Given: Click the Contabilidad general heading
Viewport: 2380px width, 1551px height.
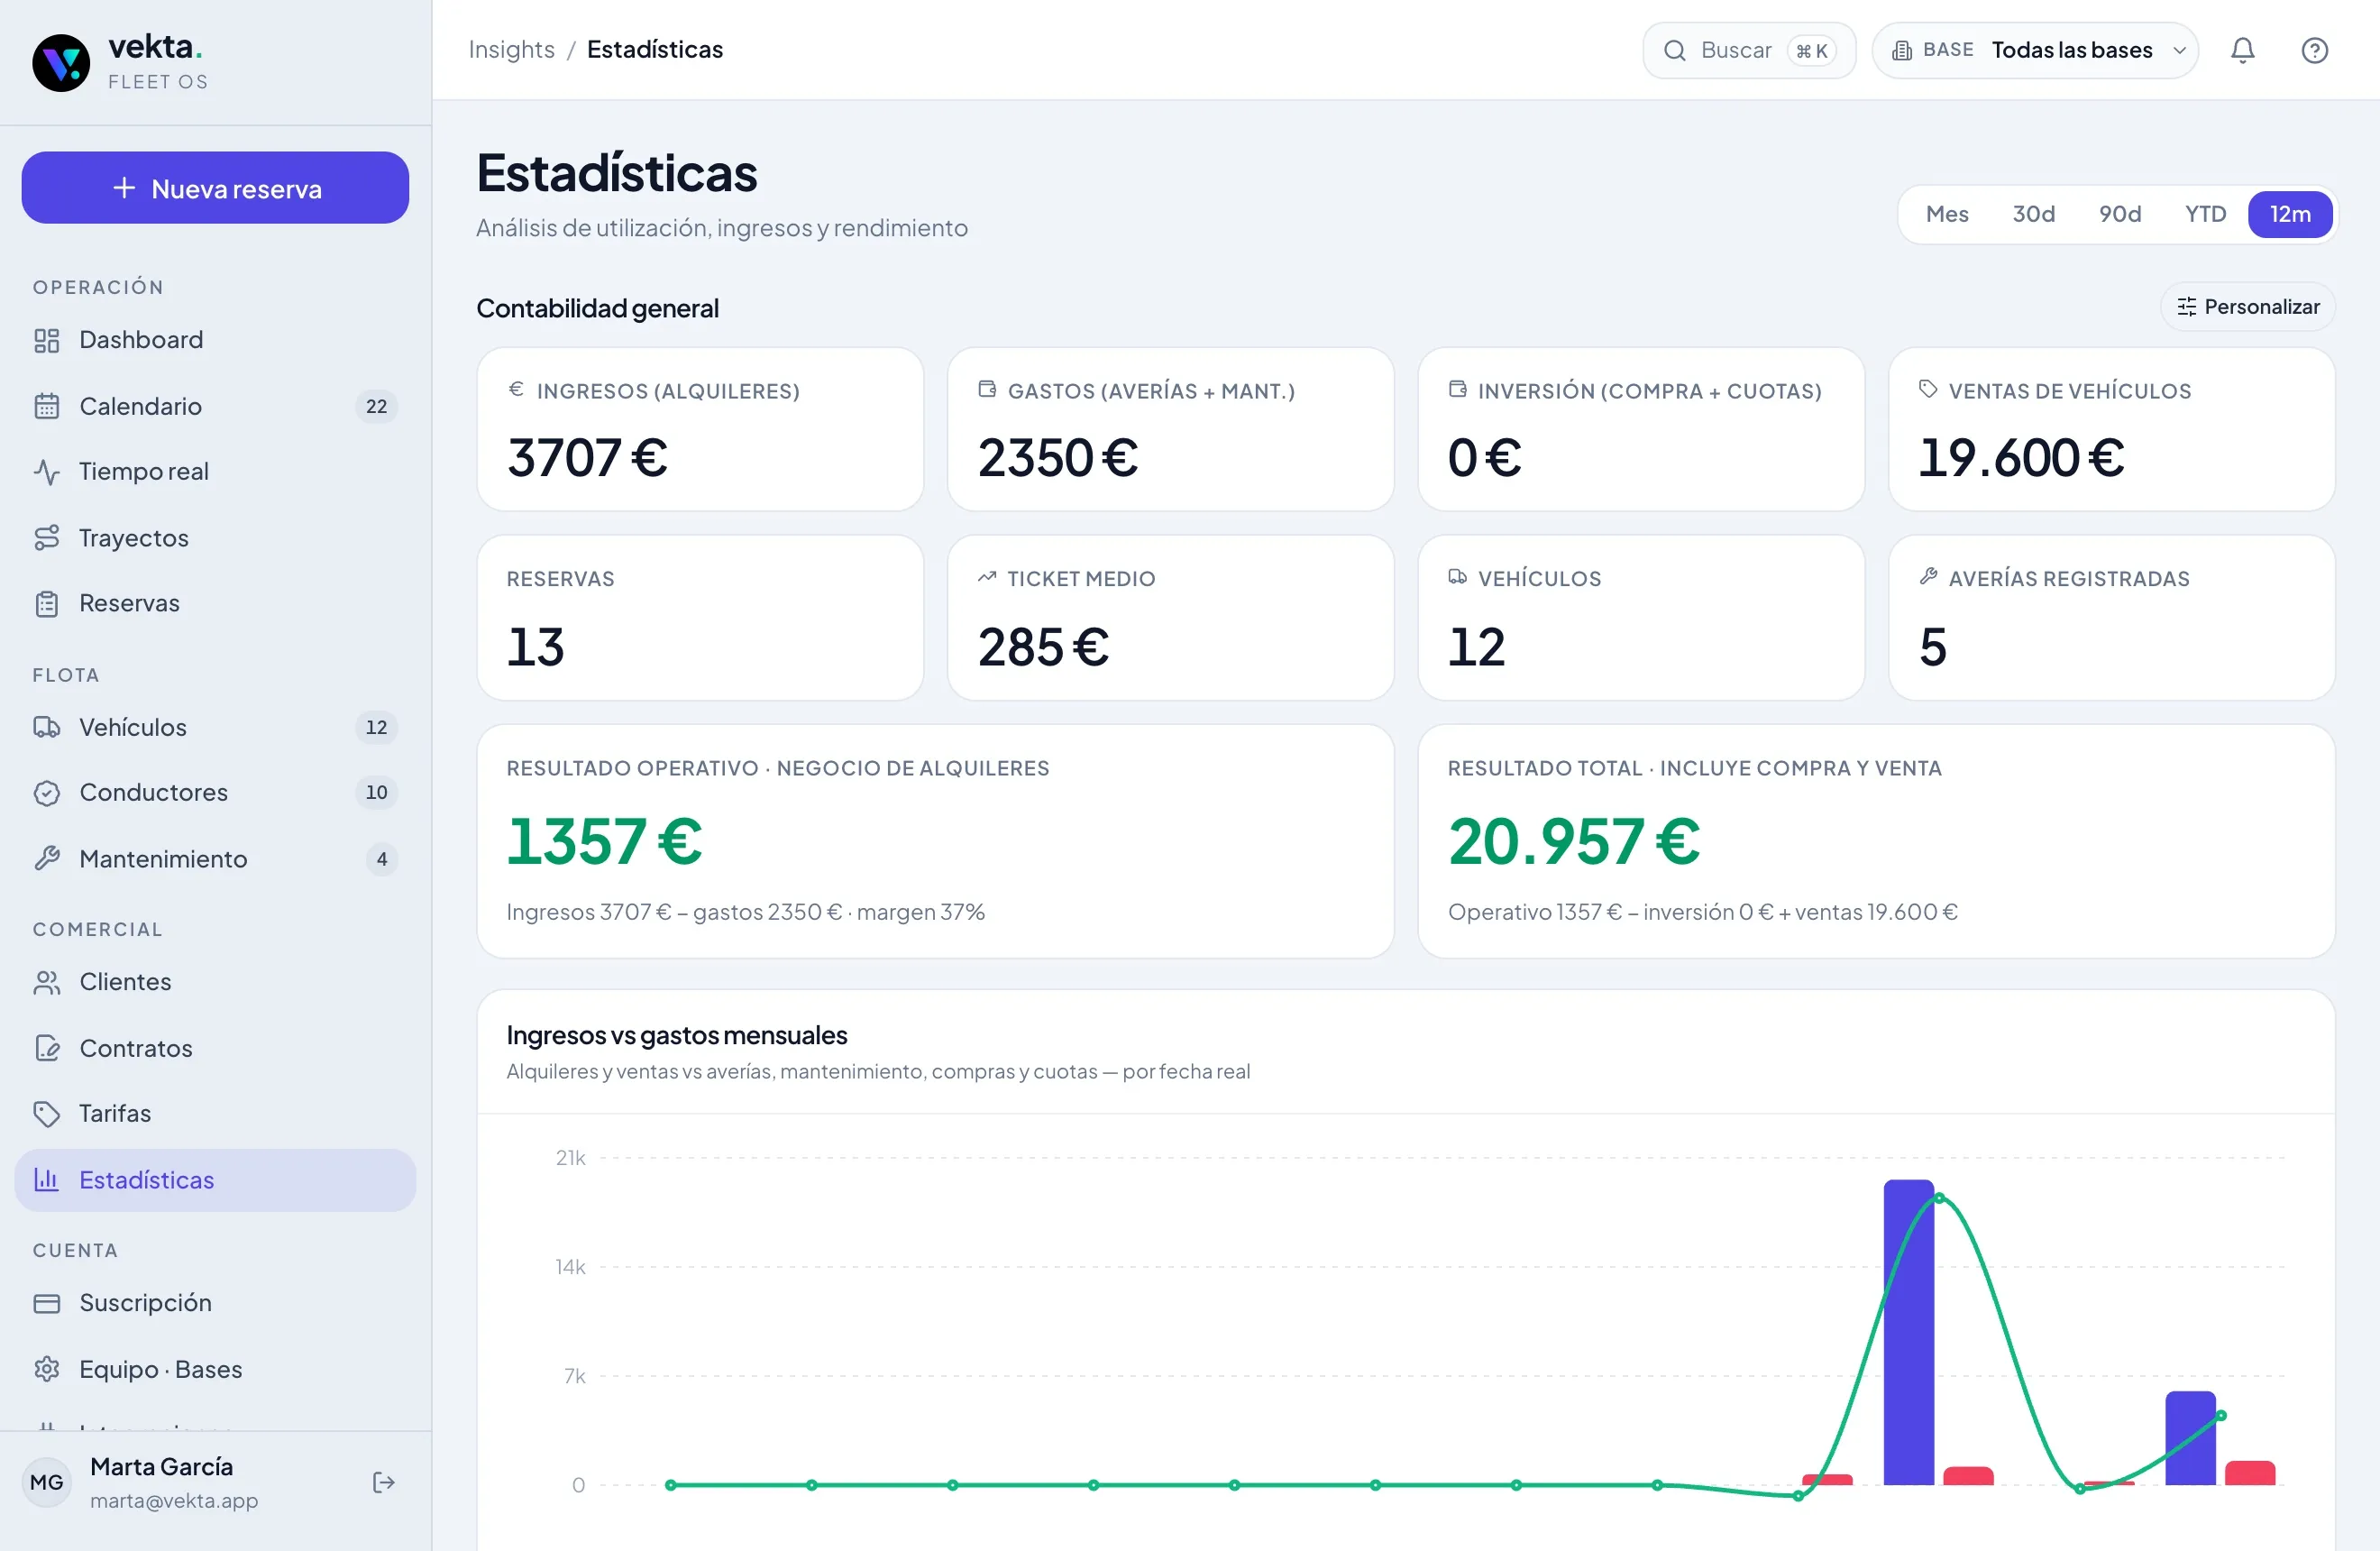Looking at the screenshot, I should point(597,308).
